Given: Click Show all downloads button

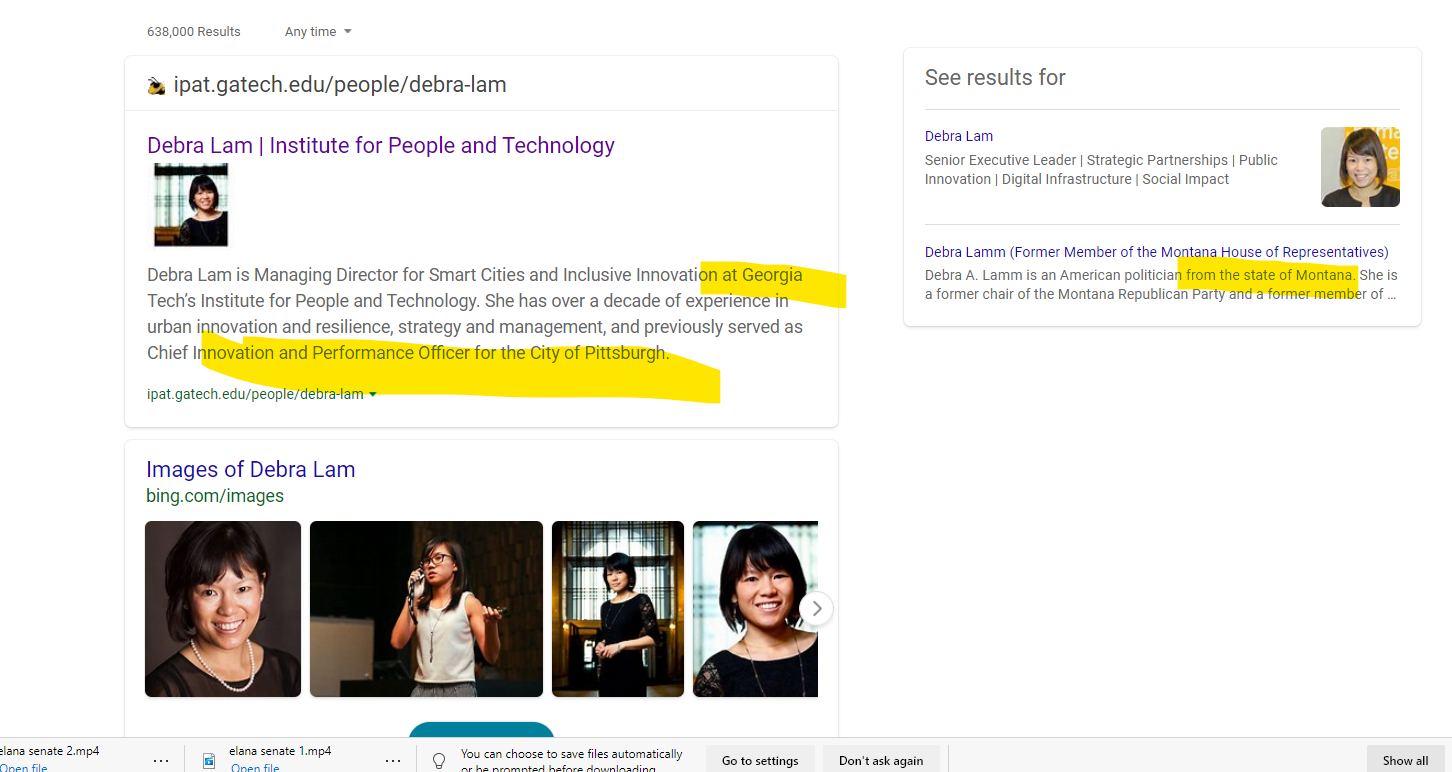Looking at the screenshot, I should point(1405,760).
